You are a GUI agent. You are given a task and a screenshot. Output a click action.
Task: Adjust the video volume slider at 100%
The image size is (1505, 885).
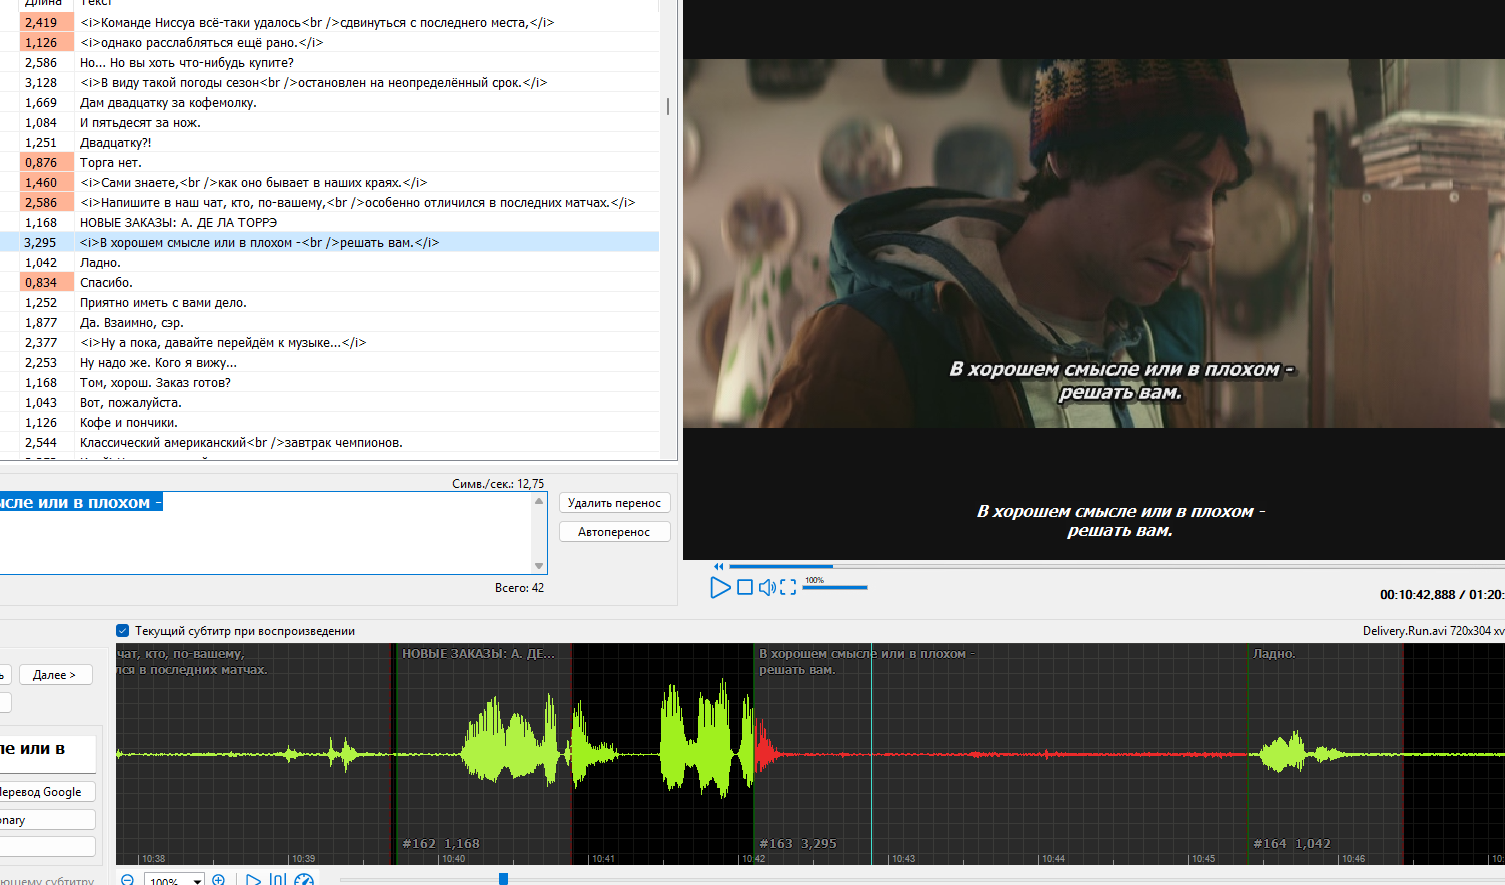(x=835, y=587)
